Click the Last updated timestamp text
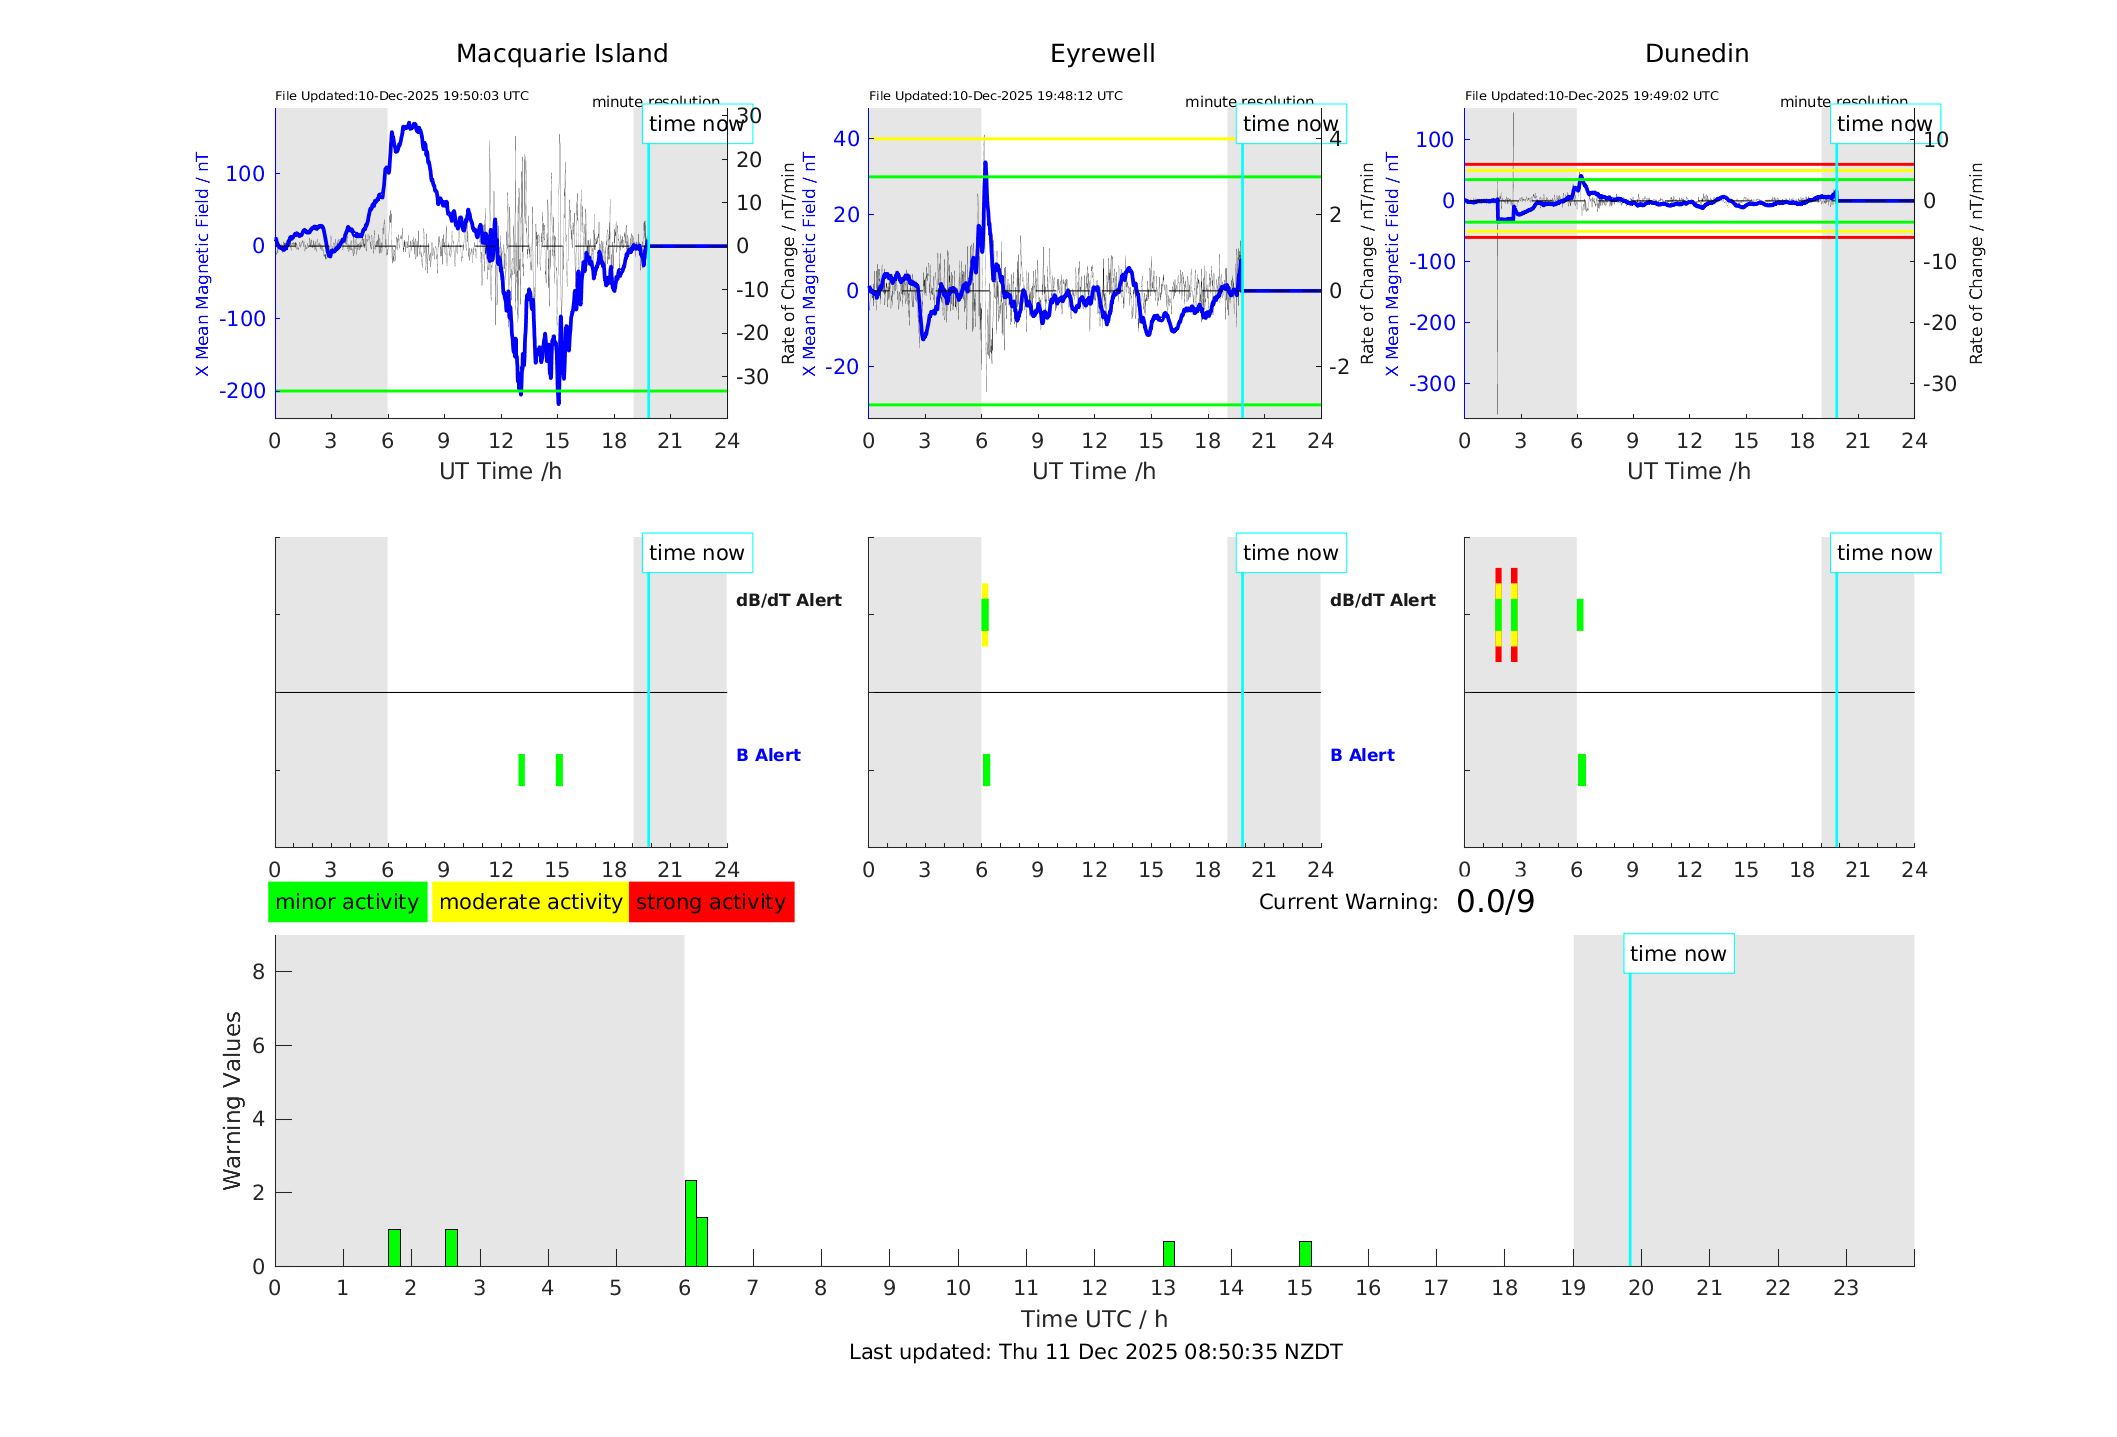This screenshot has width=2117, height=1437. pos(1095,1352)
